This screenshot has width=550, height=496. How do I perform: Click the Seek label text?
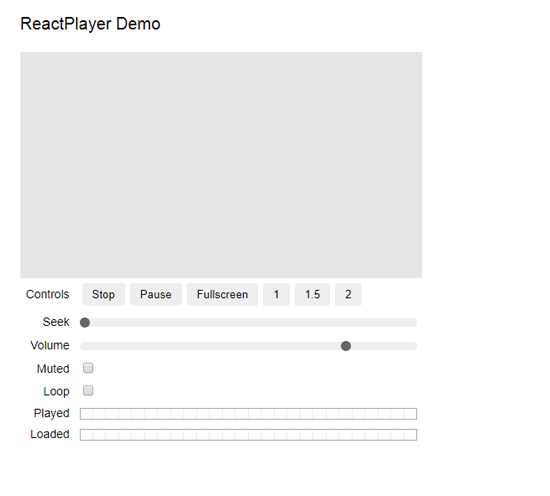56,322
